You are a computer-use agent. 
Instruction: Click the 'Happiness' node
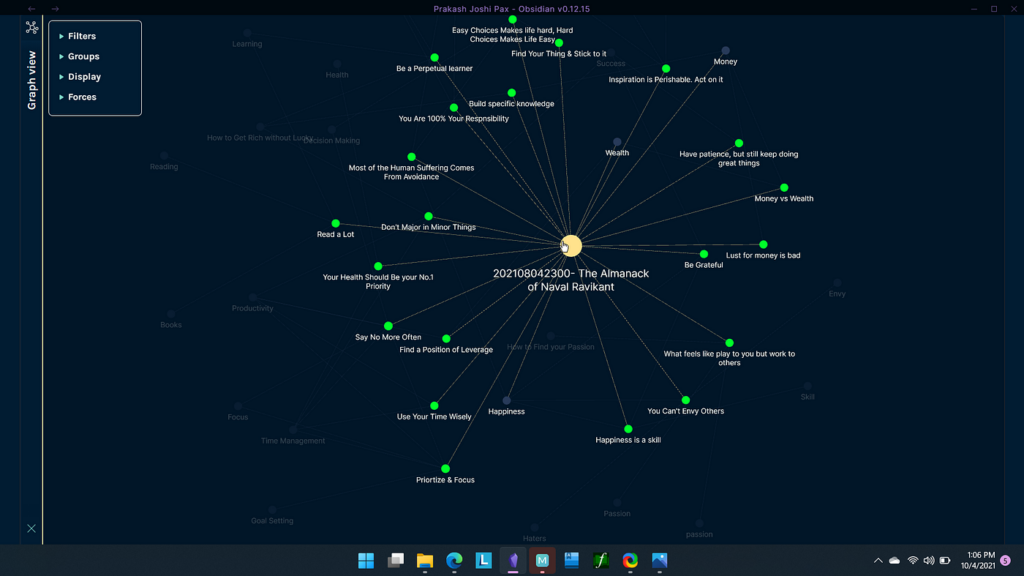click(x=506, y=400)
